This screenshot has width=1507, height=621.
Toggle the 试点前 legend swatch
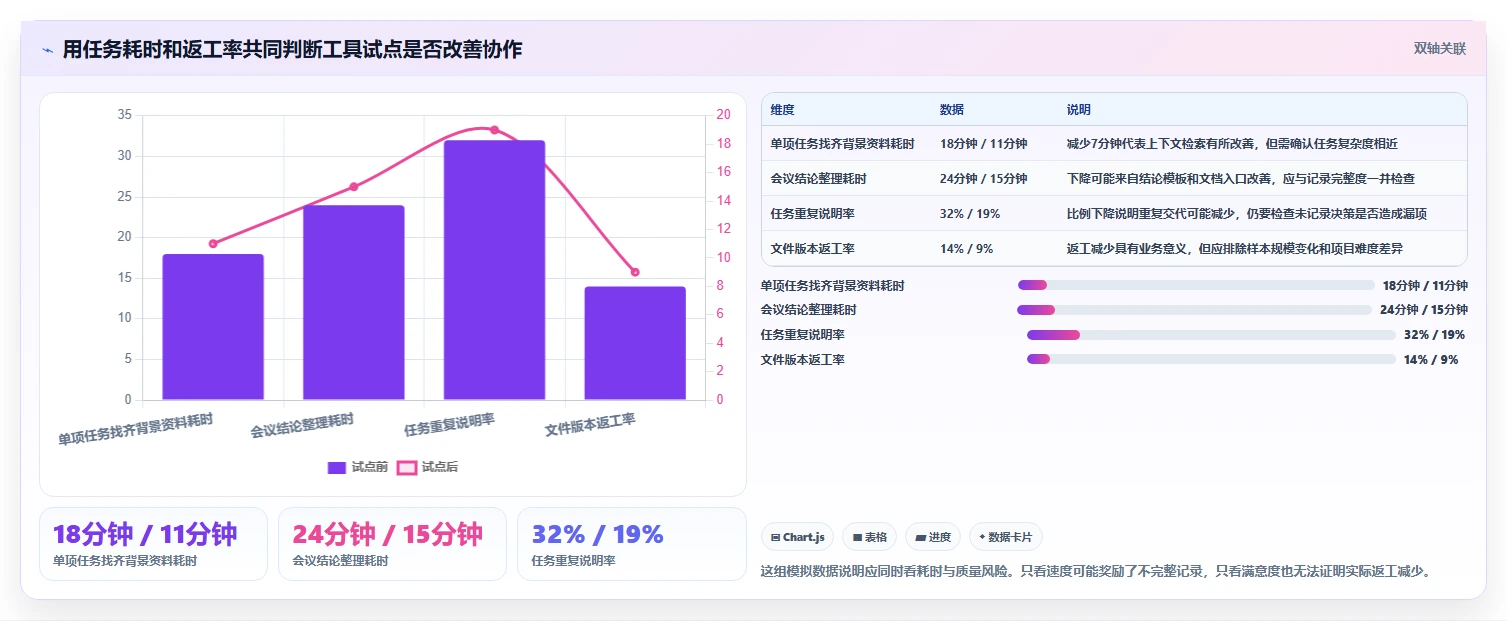pos(337,467)
